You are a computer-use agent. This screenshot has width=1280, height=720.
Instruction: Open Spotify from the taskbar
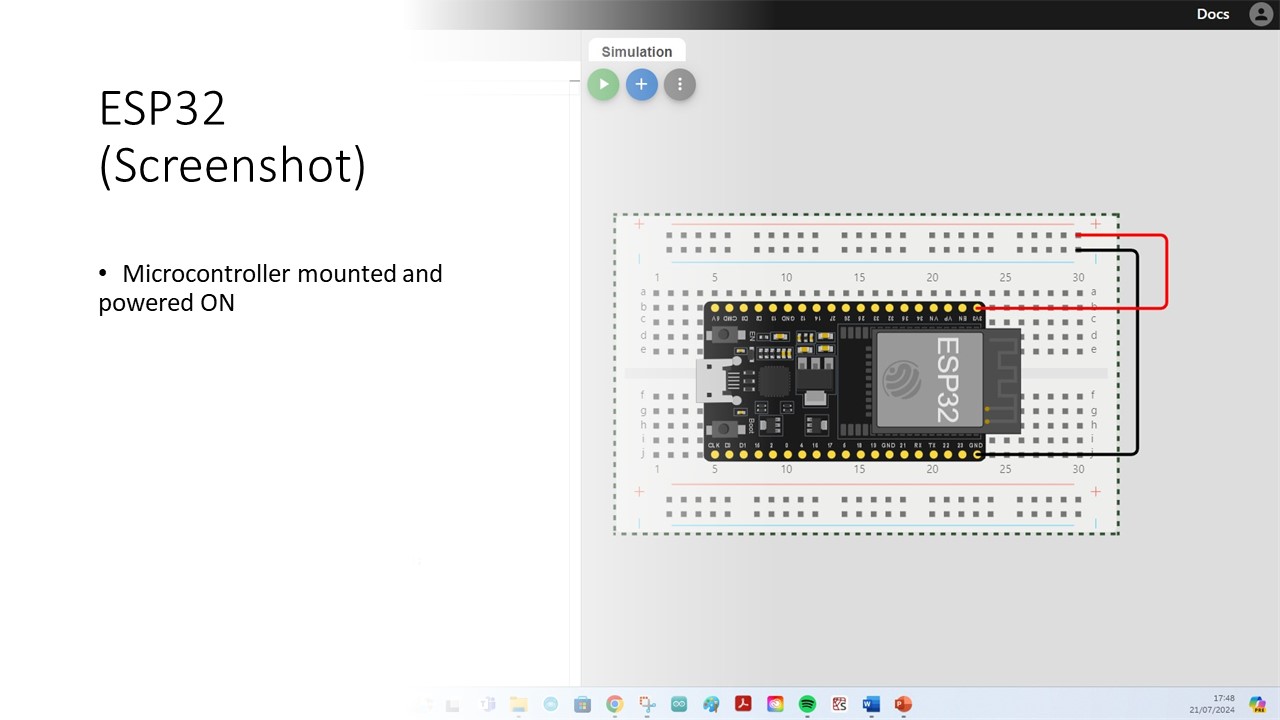coord(807,704)
